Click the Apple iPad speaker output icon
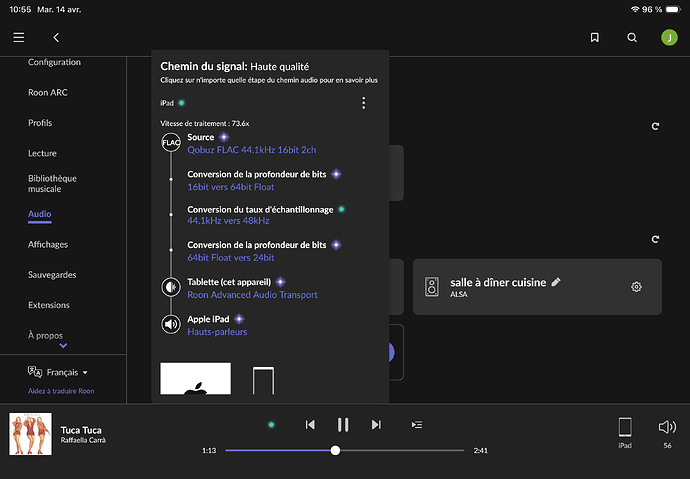The image size is (690, 479). click(171, 325)
